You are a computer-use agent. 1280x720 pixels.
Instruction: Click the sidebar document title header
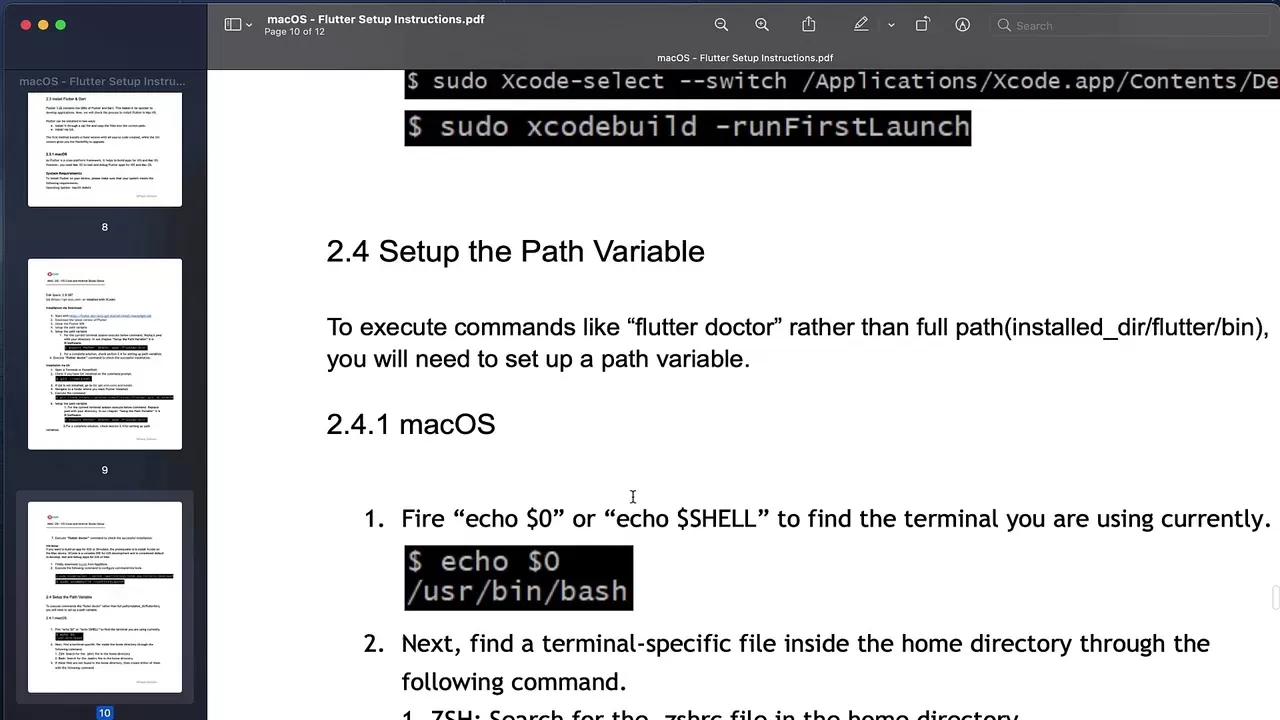tap(102, 81)
